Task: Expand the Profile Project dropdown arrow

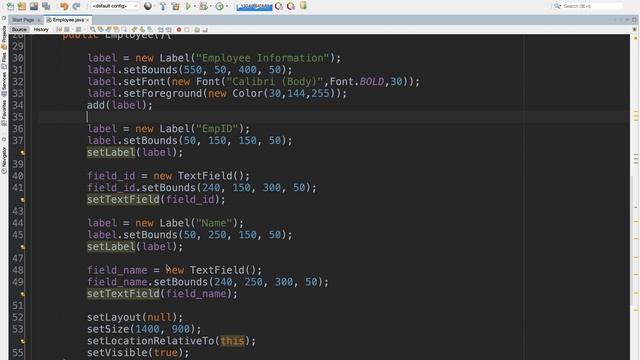Action: tap(227, 6)
